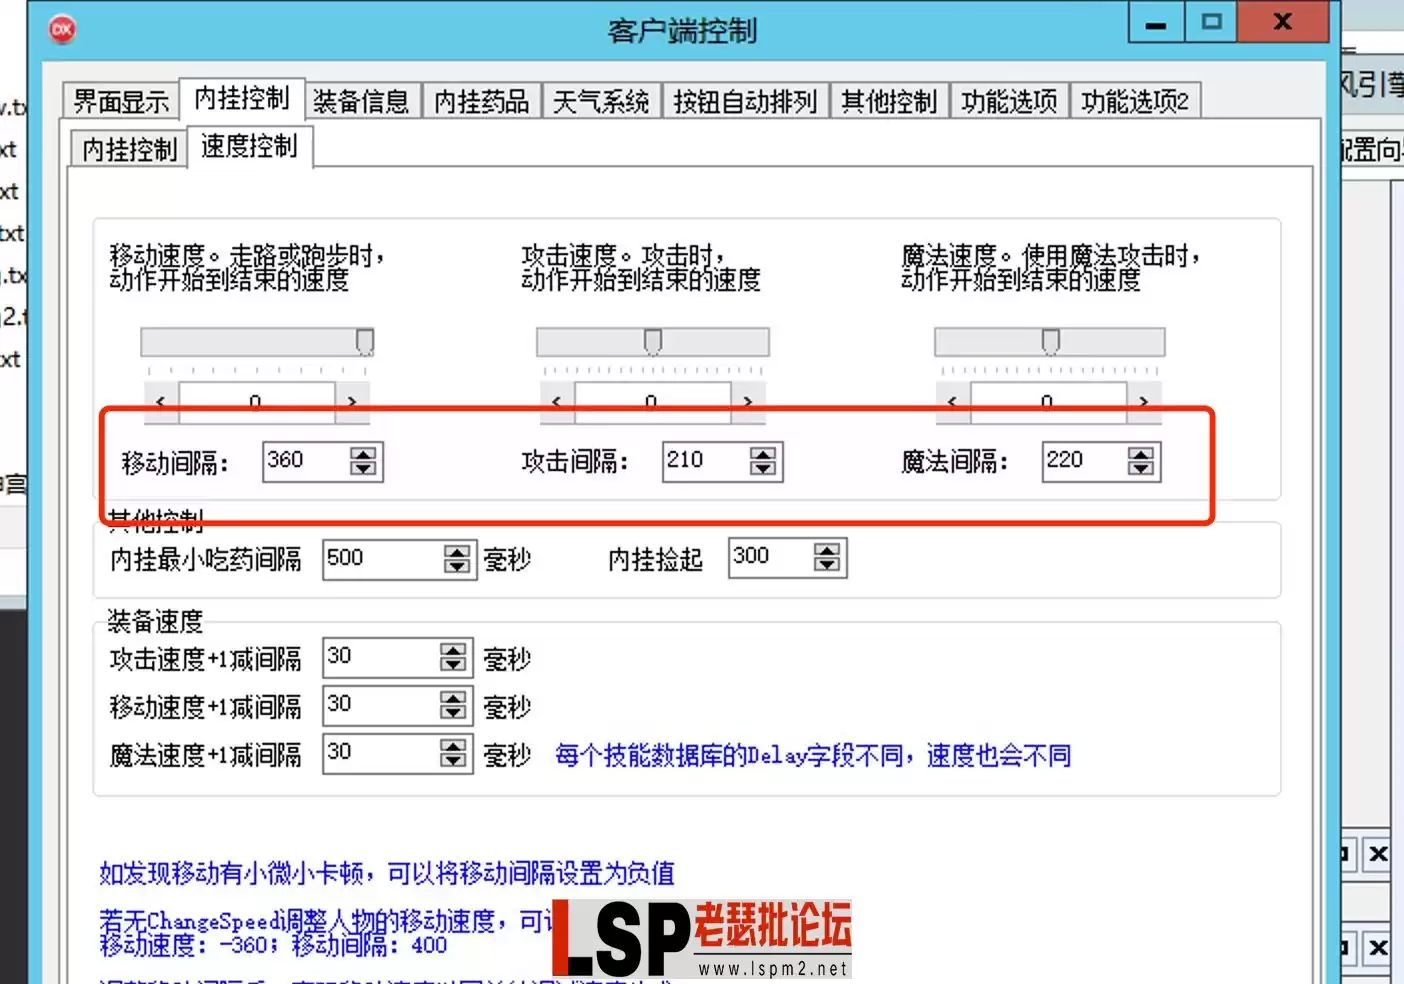Viewport: 1404px width, 984px height.
Task: Open the 装备信息 tab
Action: tap(361, 102)
